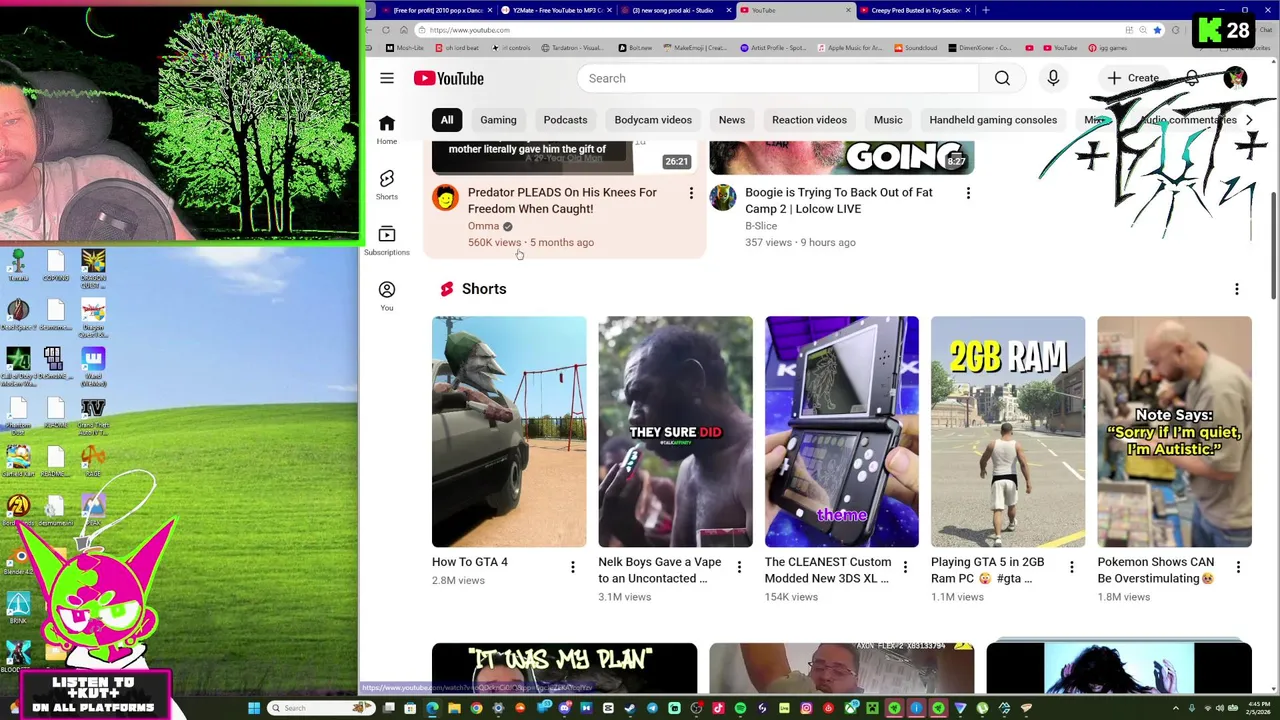Image resolution: width=1280 pixels, height=720 pixels.
Task: Show more filter chips with the right chevron
Action: click(x=1248, y=120)
